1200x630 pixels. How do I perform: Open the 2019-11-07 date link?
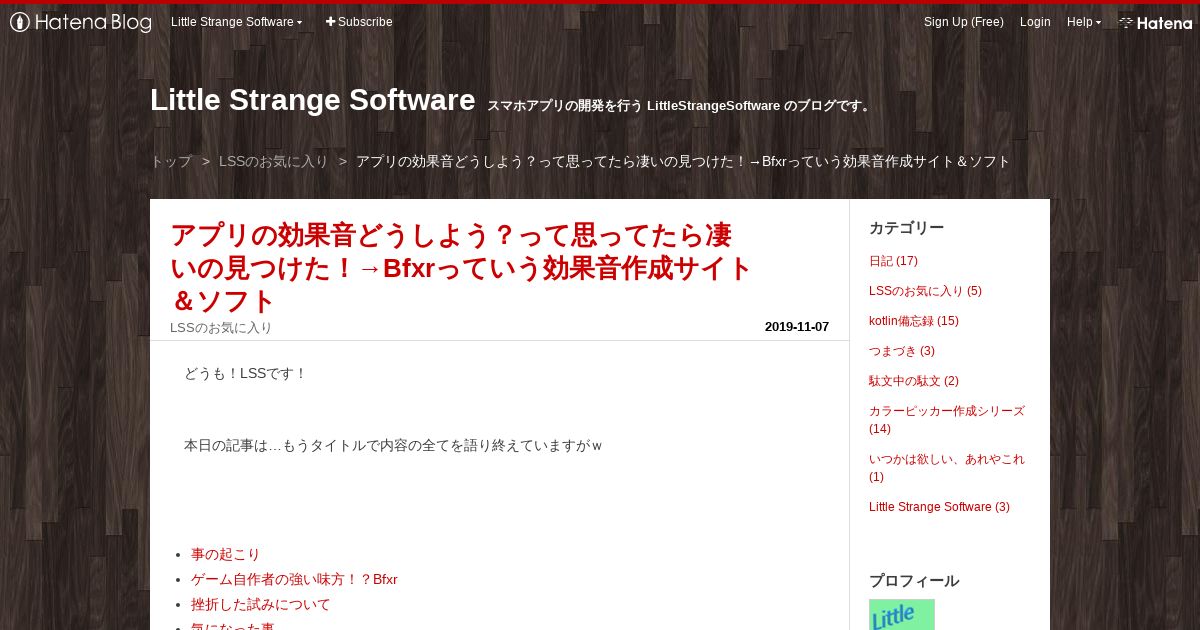click(797, 327)
